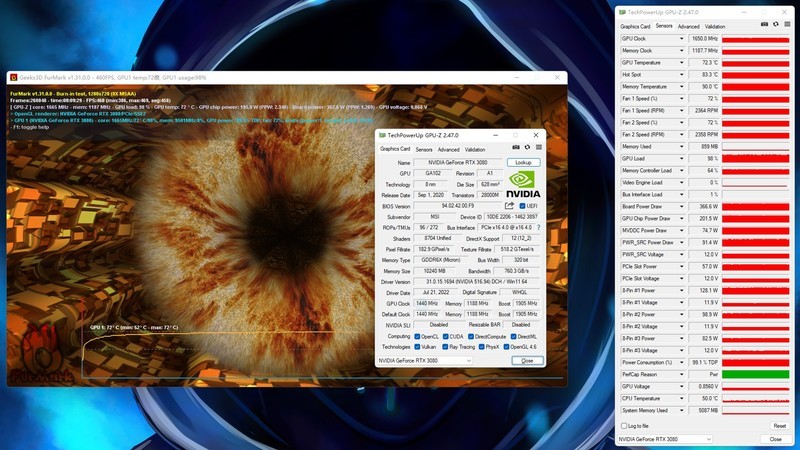Enable the Log to file checkbox
Image resolution: width=800 pixels, height=450 pixels.
[625, 426]
